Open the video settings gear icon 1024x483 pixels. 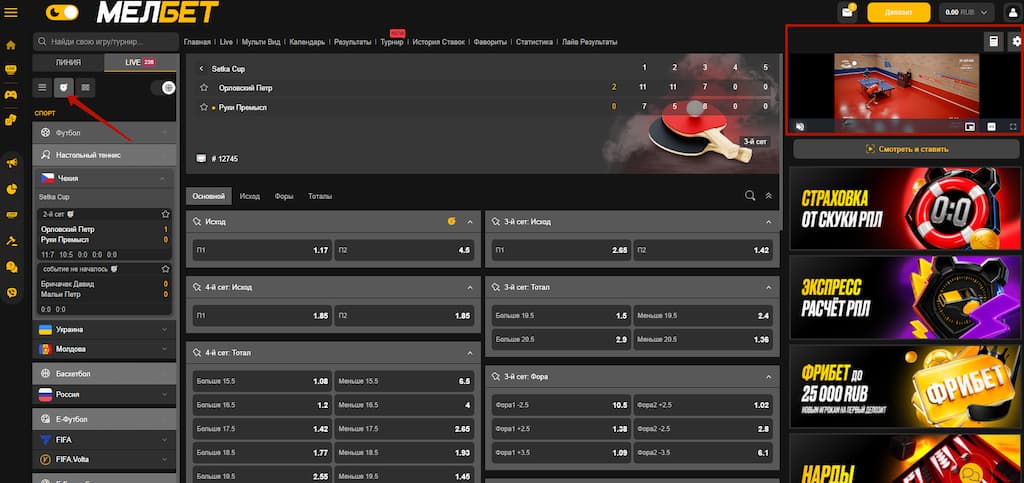[x=1016, y=42]
